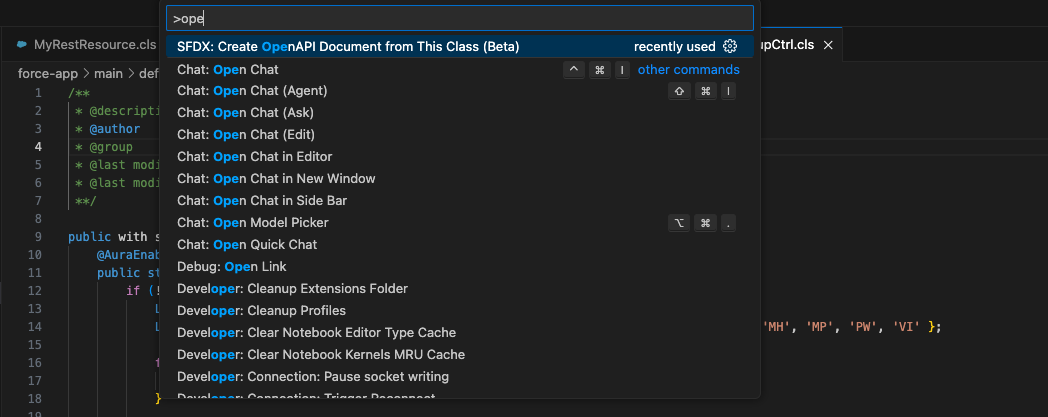The height and width of the screenshot is (417, 1048).
Task: Select Chat: Open Chat (Edit)
Action: coord(460,135)
